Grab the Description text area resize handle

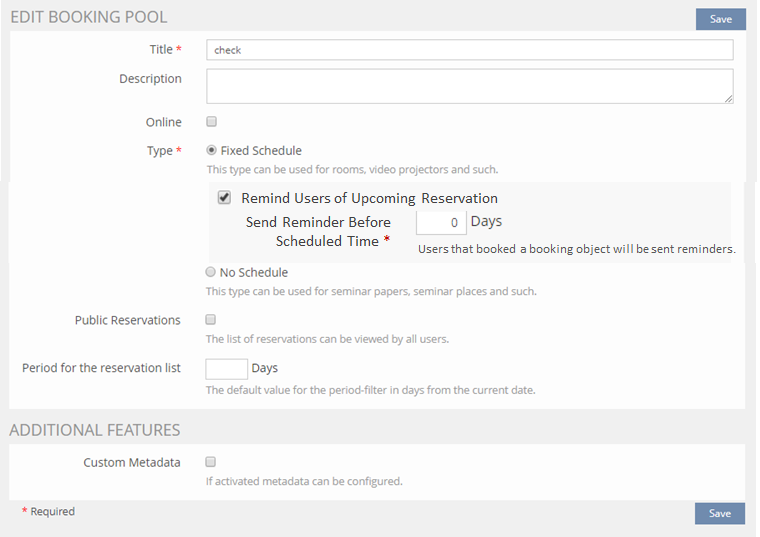pyautogui.click(x=729, y=99)
